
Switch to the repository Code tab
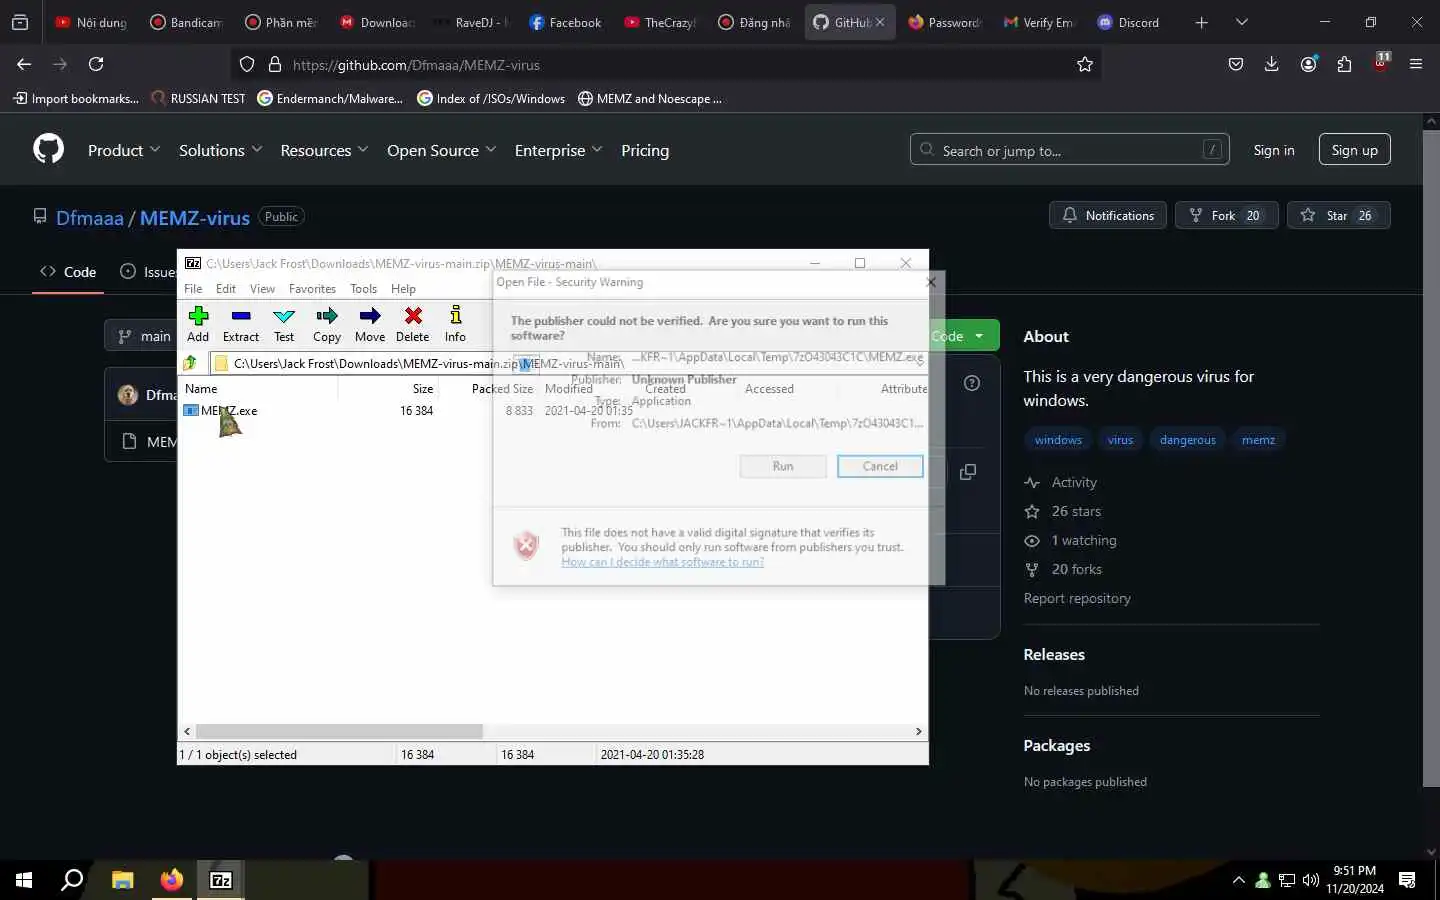(68, 272)
